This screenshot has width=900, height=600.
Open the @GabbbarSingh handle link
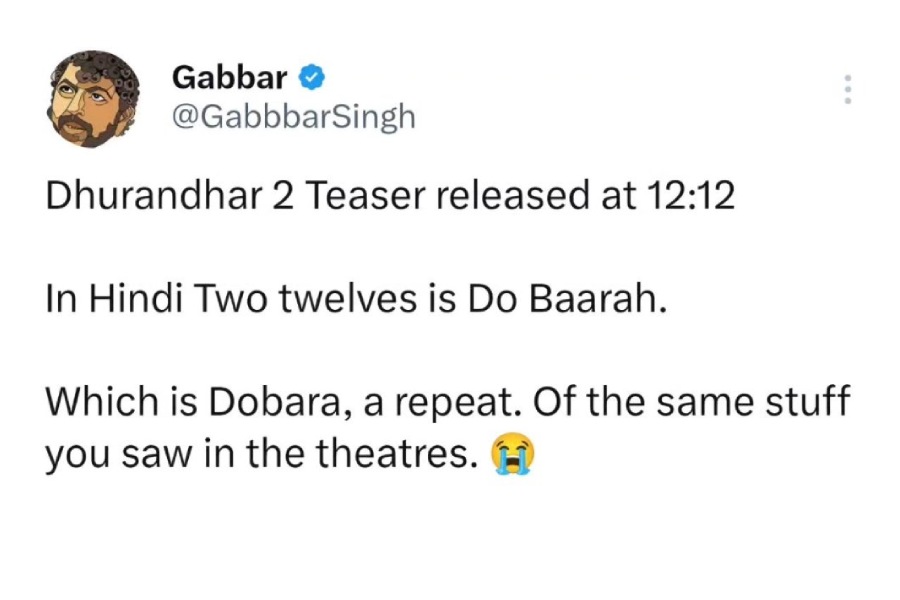293,116
